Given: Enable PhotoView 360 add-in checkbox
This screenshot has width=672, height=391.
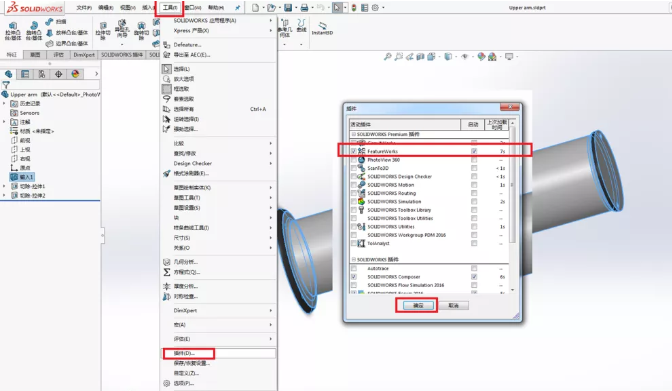Looking at the screenshot, I should tap(354, 160).
